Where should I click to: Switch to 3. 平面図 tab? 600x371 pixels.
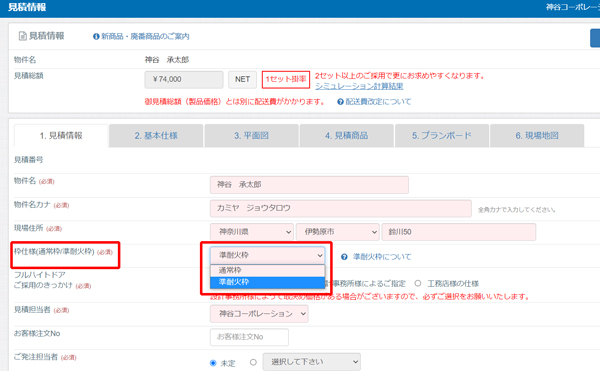[251, 135]
